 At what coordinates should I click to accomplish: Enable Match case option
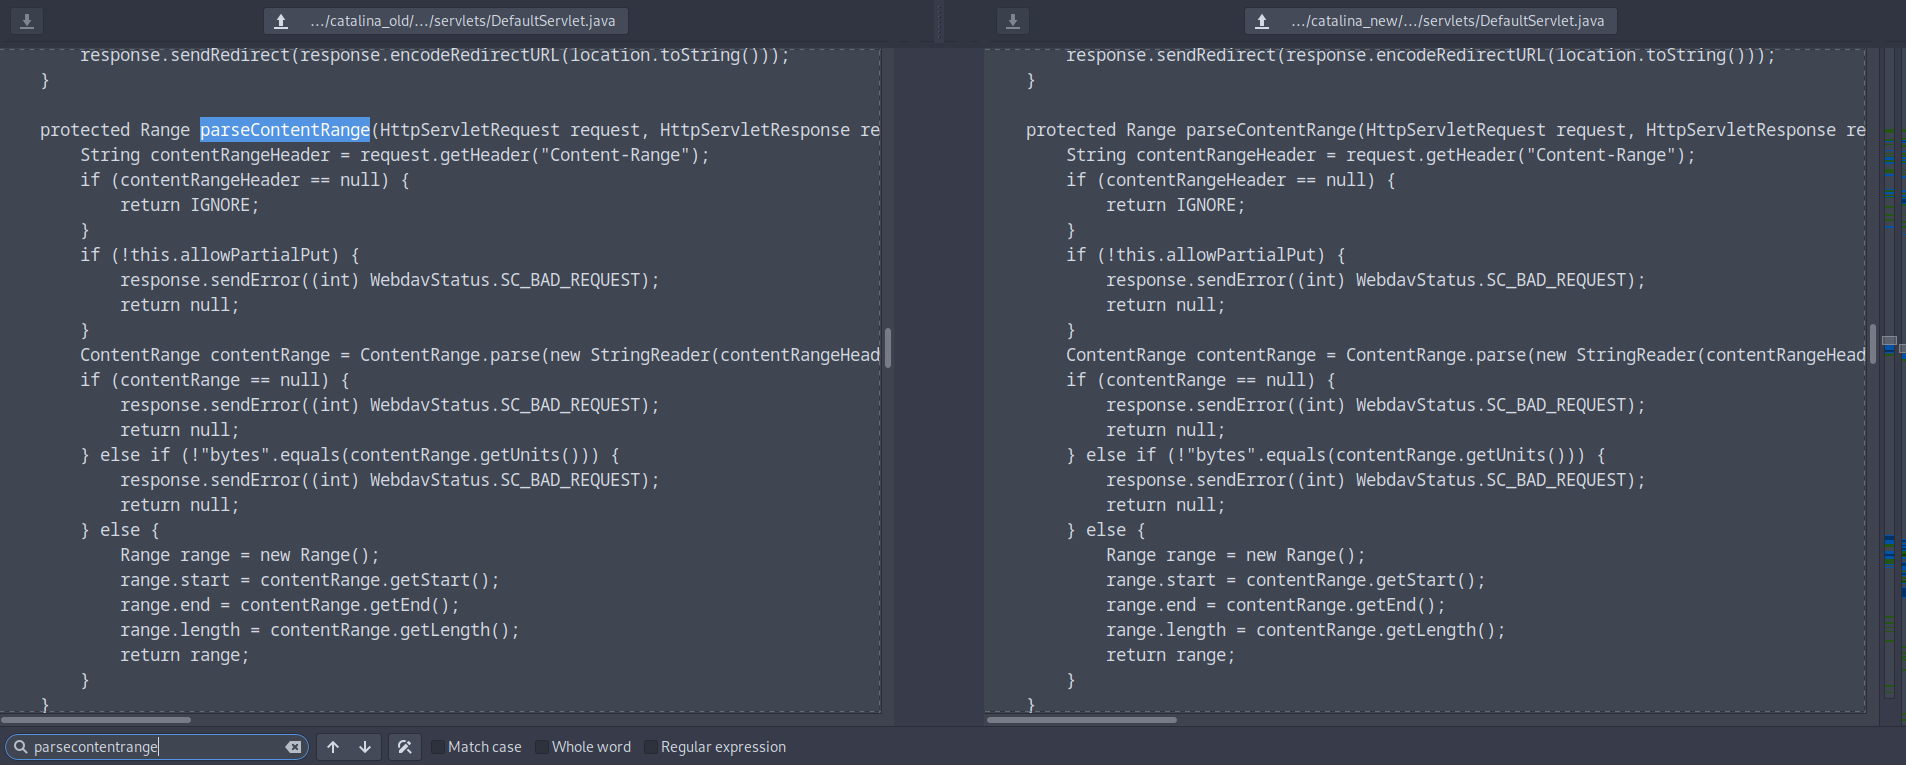tap(476, 747)
